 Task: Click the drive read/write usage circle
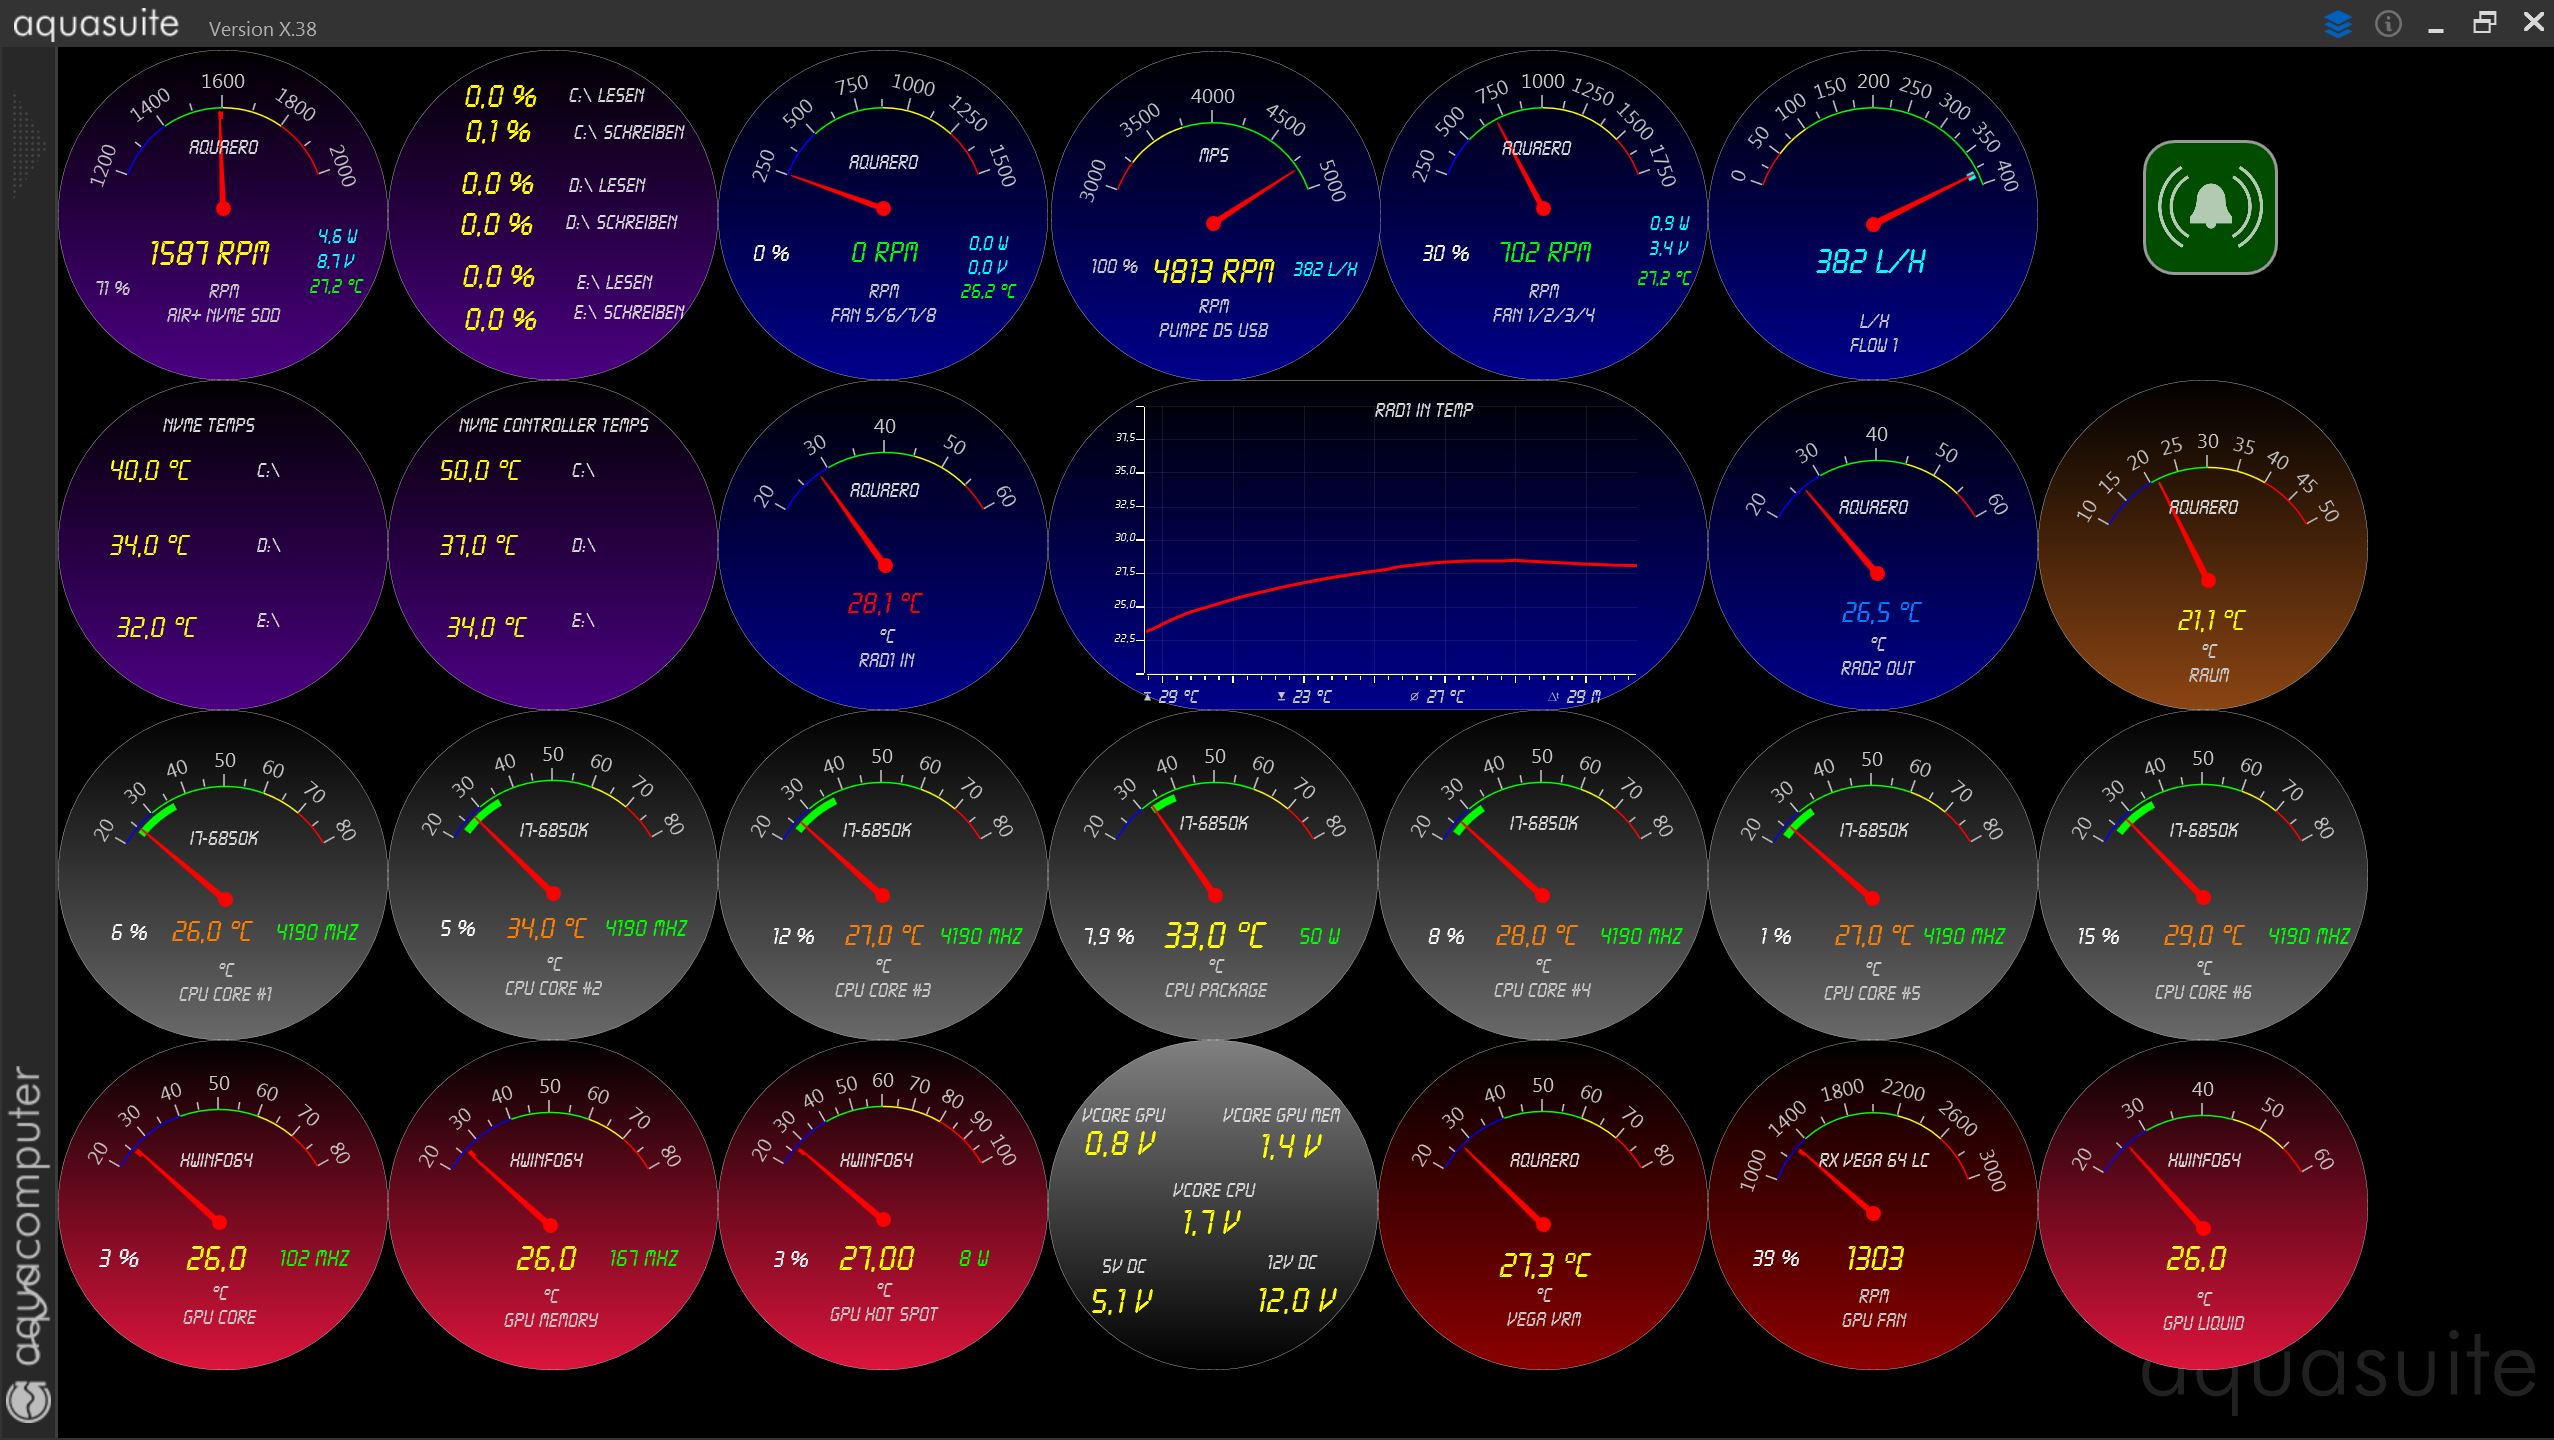[x=553, y=215]
